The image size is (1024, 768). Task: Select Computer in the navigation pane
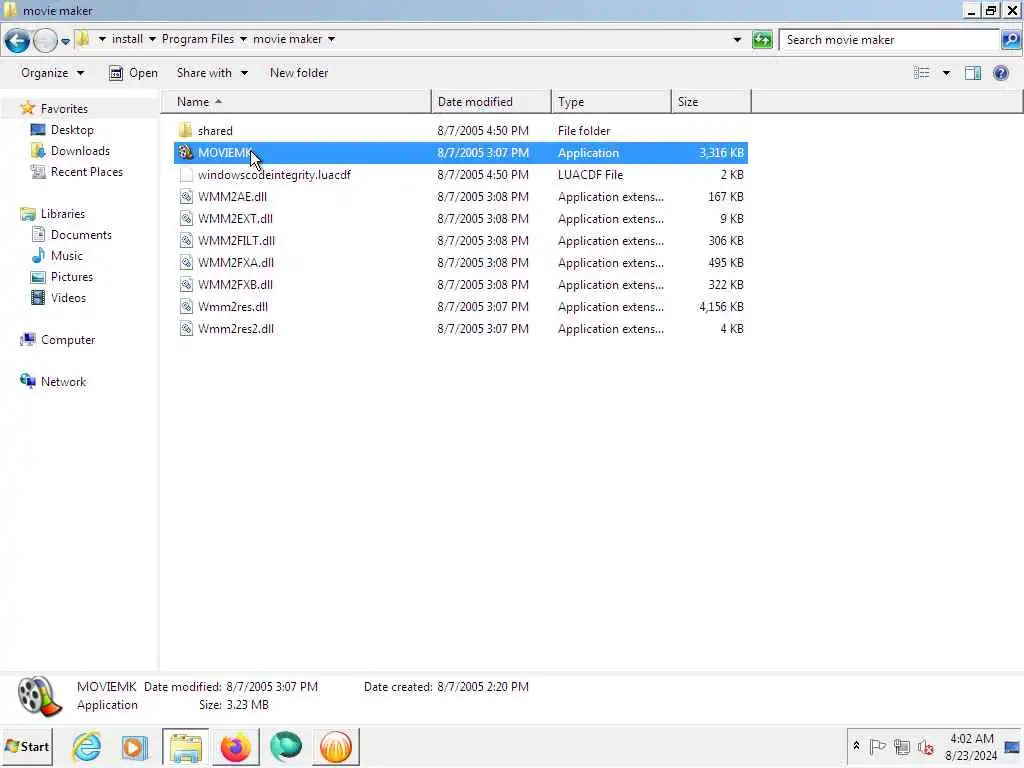coord(68,340)
